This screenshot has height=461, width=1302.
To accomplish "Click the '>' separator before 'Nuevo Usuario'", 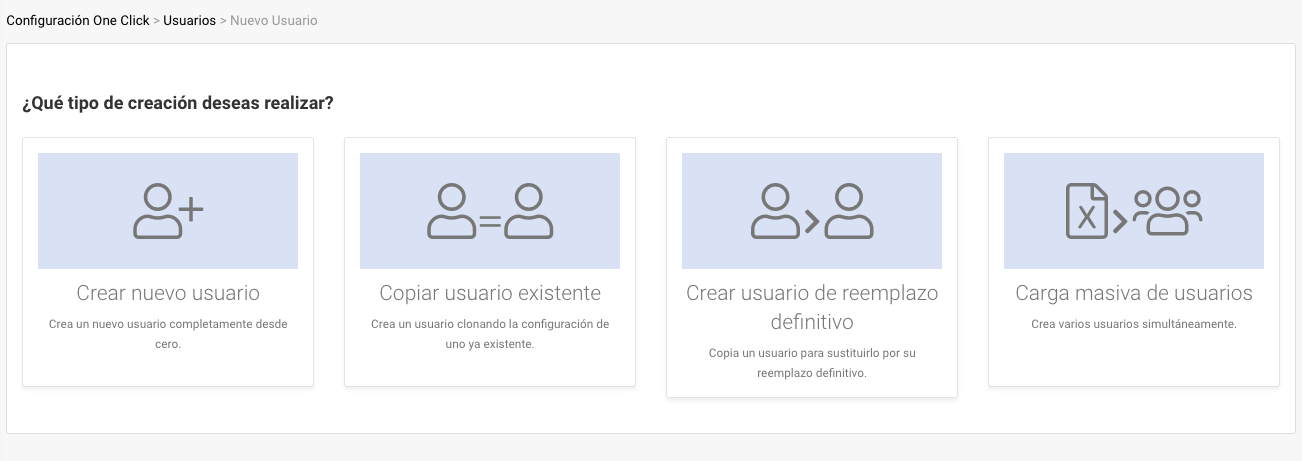I will click(223, 20).
